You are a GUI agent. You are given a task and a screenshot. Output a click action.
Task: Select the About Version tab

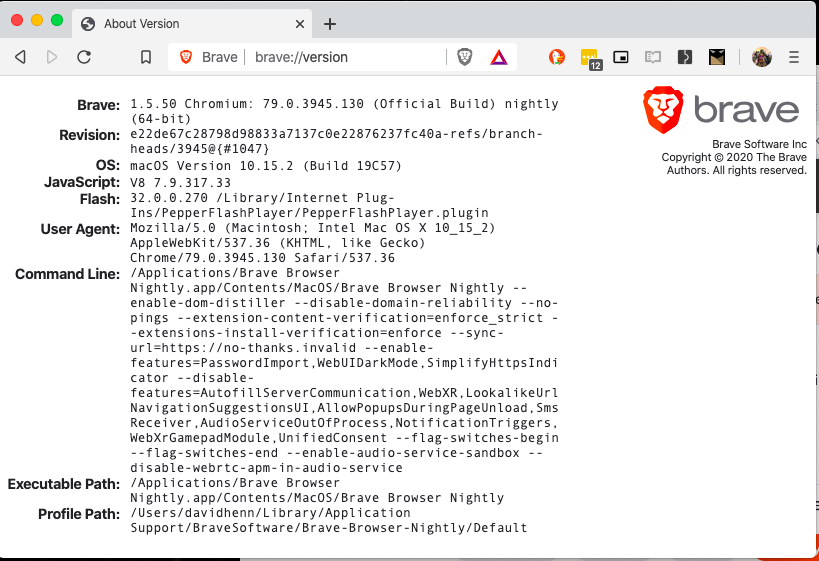[x=192, y=24]
